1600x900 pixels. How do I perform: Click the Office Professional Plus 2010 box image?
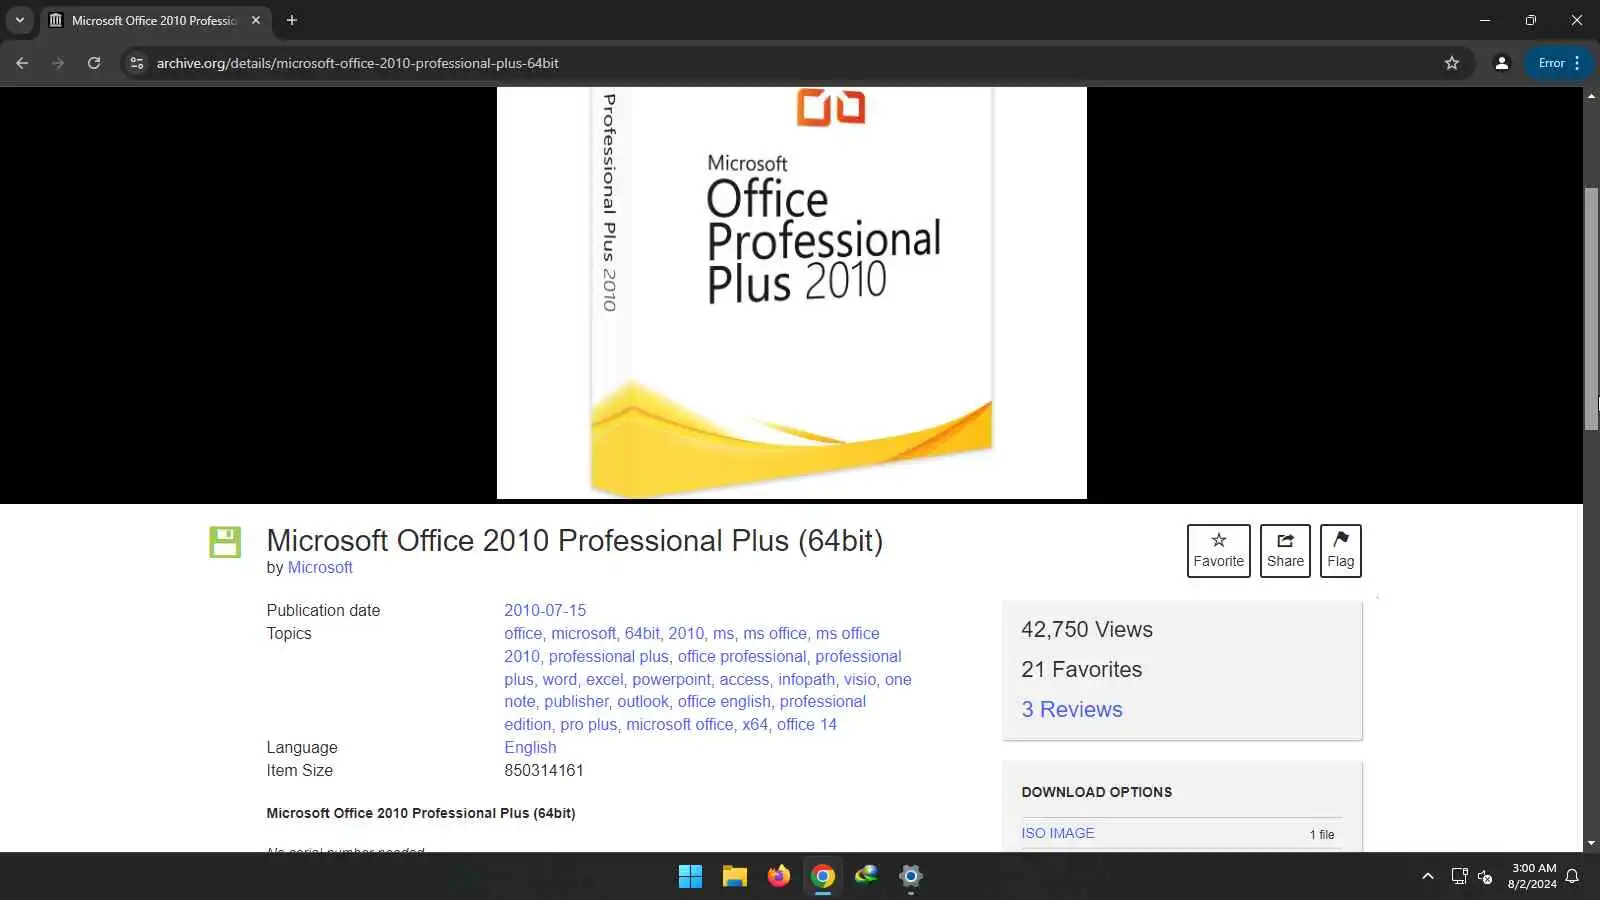791,292
